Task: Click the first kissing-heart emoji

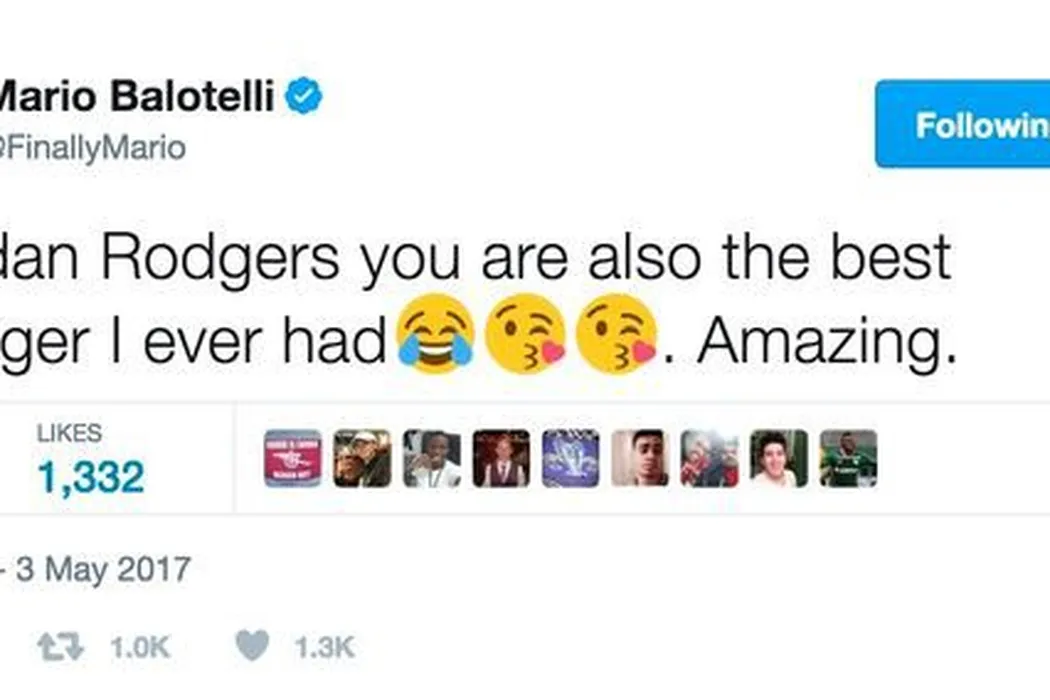Action: (524, 334)
